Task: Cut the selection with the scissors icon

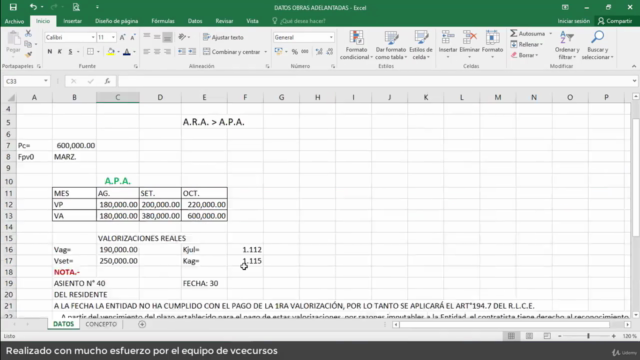Action: coord(28,33)
